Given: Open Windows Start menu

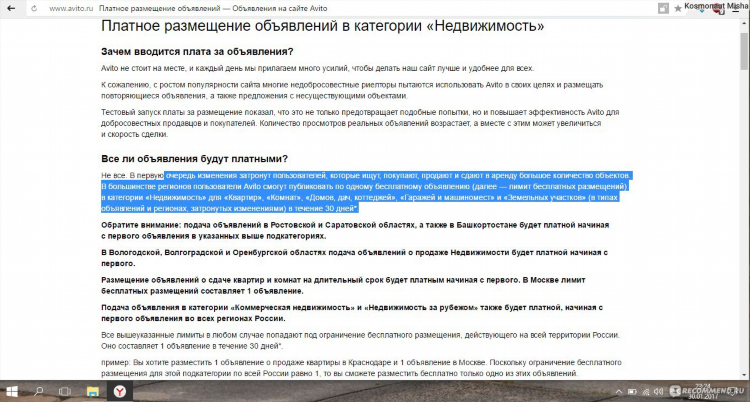Looking at the screenshot, I should (x=11, y=391).
